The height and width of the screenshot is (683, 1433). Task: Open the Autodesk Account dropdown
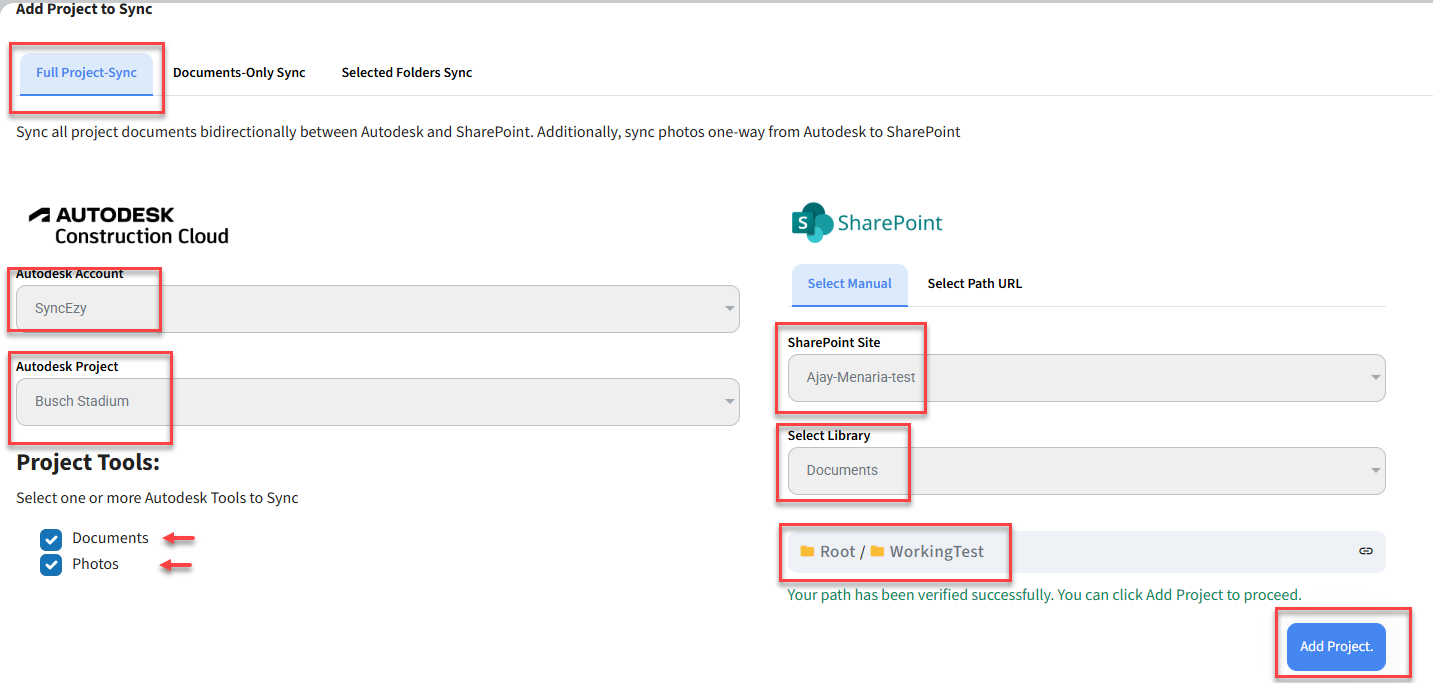tap(377, 309)
